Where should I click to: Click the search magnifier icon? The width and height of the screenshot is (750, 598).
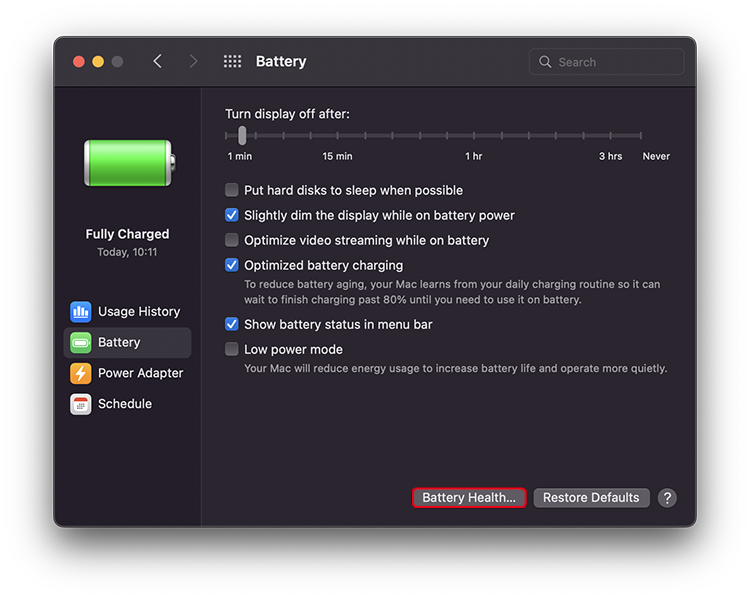pos(545,62)
